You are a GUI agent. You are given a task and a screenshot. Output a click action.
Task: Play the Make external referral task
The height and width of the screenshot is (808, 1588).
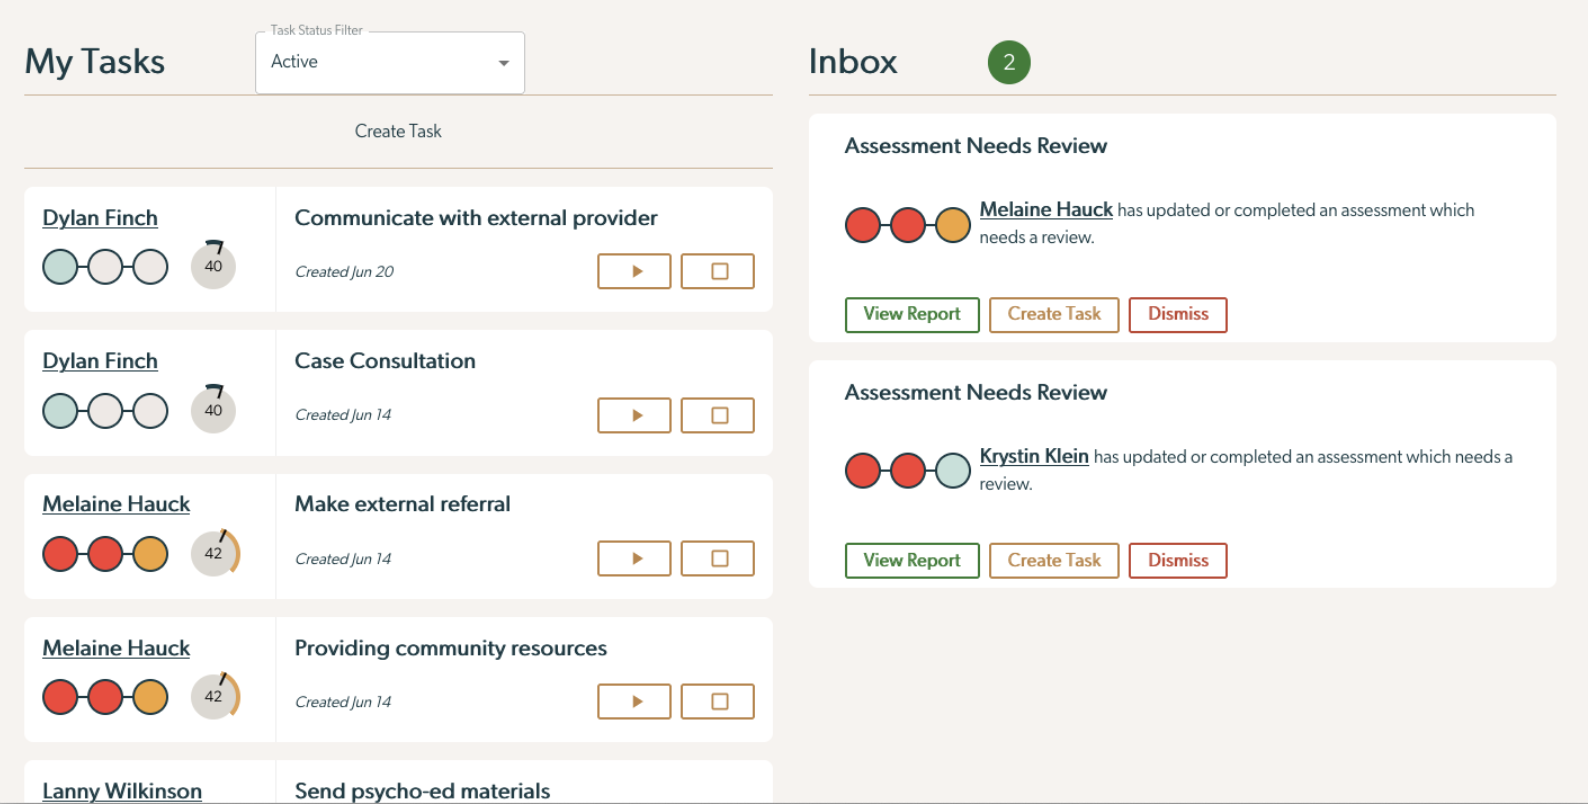pyautogui.click(x=634, y=558)
